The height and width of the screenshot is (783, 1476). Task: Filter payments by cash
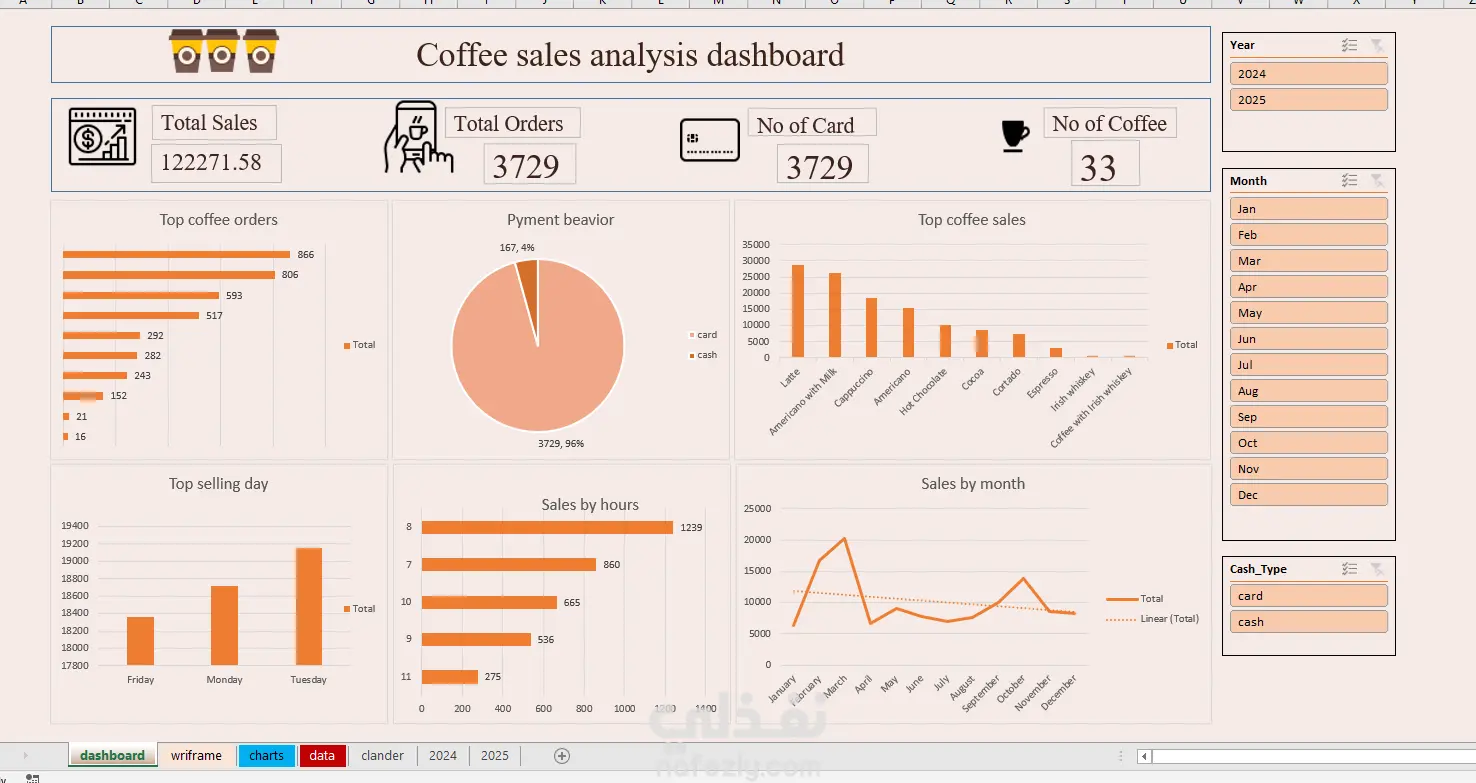coord(1309,622)
